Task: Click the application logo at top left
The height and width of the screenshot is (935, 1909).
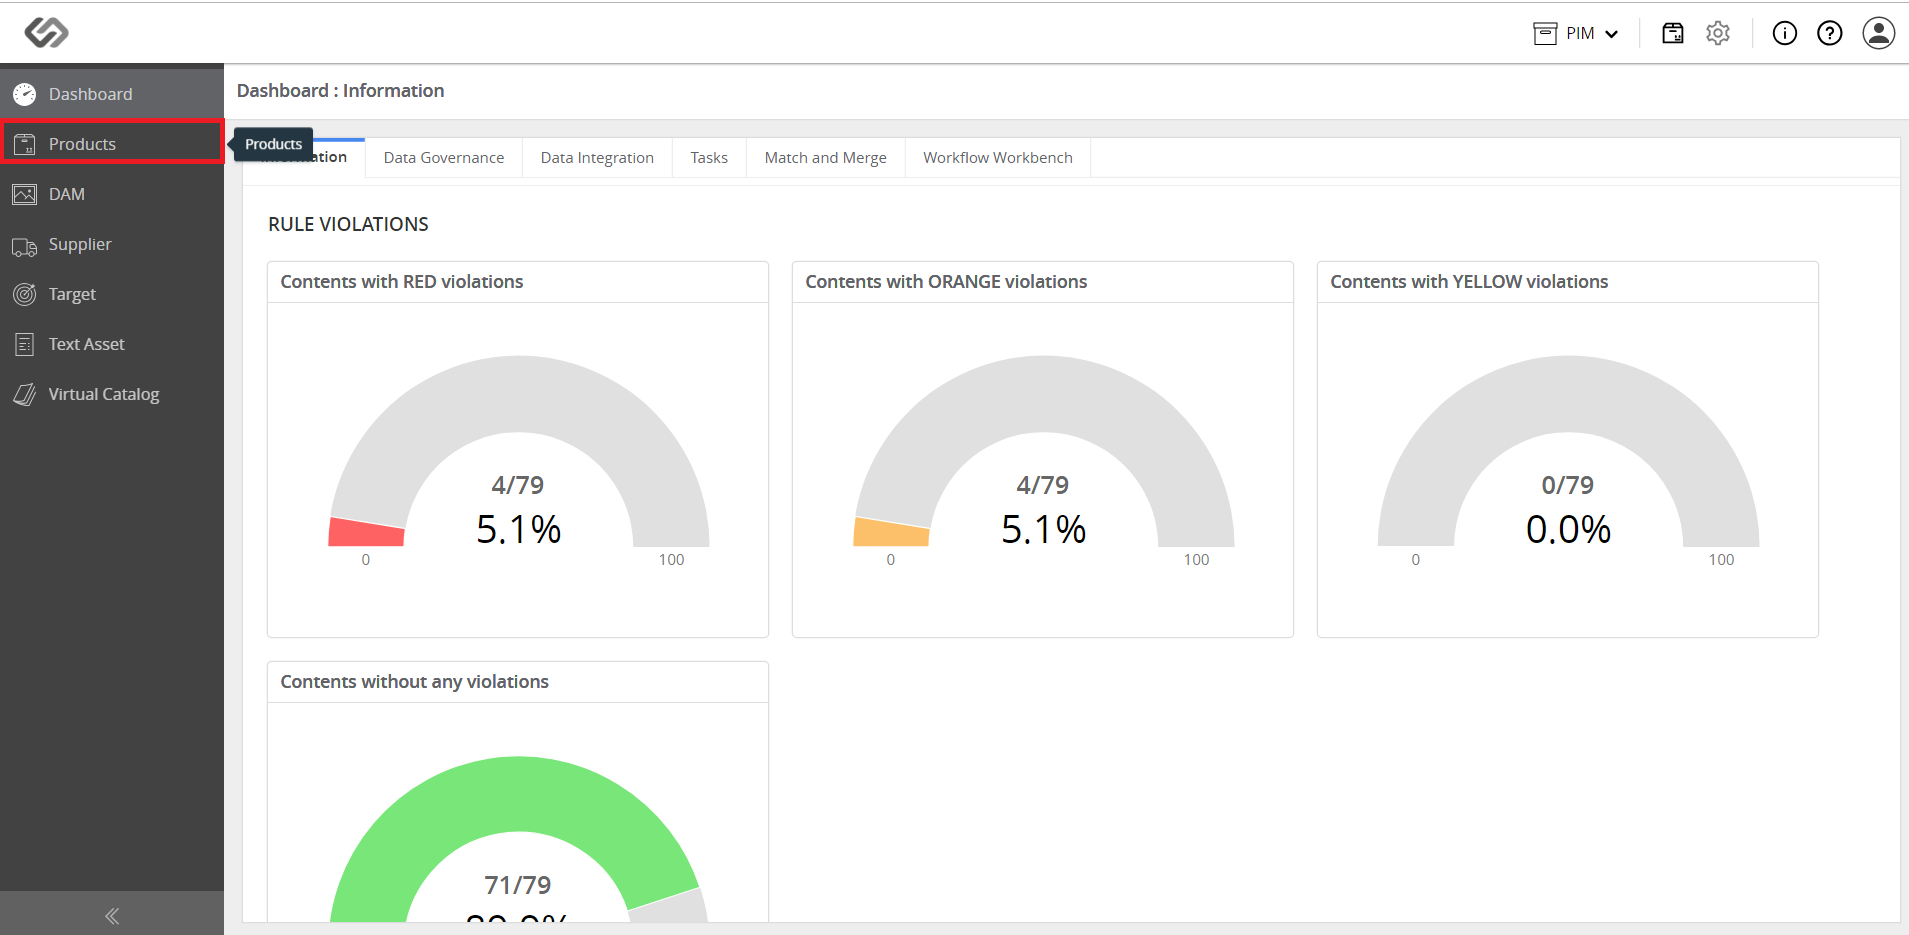Action: [x=46, y=33]
